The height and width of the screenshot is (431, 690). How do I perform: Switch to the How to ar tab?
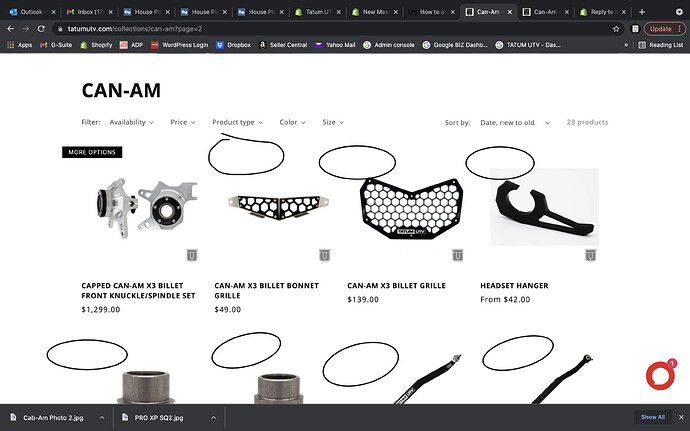pyautogui.click(x=432, y=12)
